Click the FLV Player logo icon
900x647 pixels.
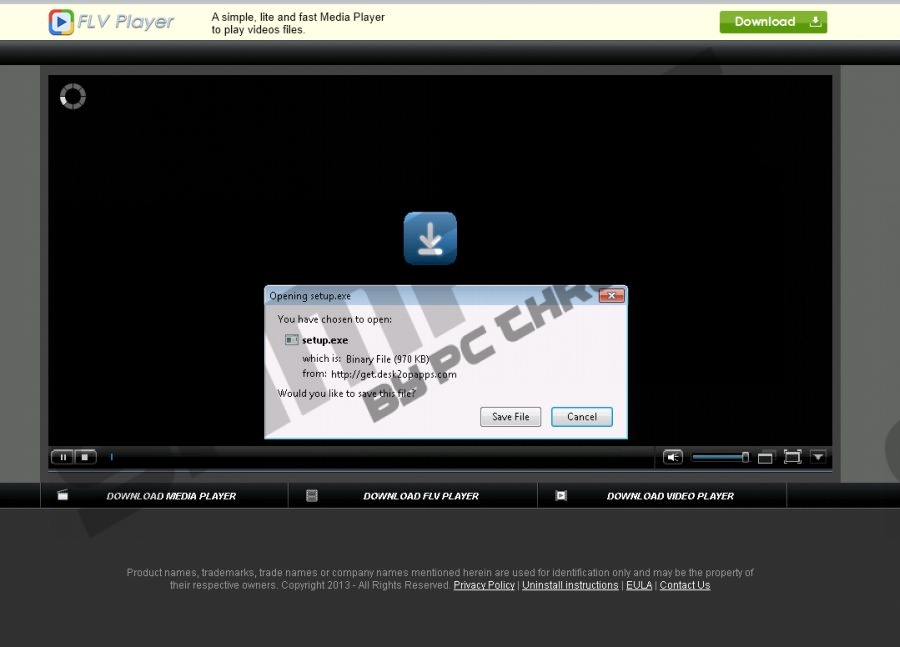61,22
